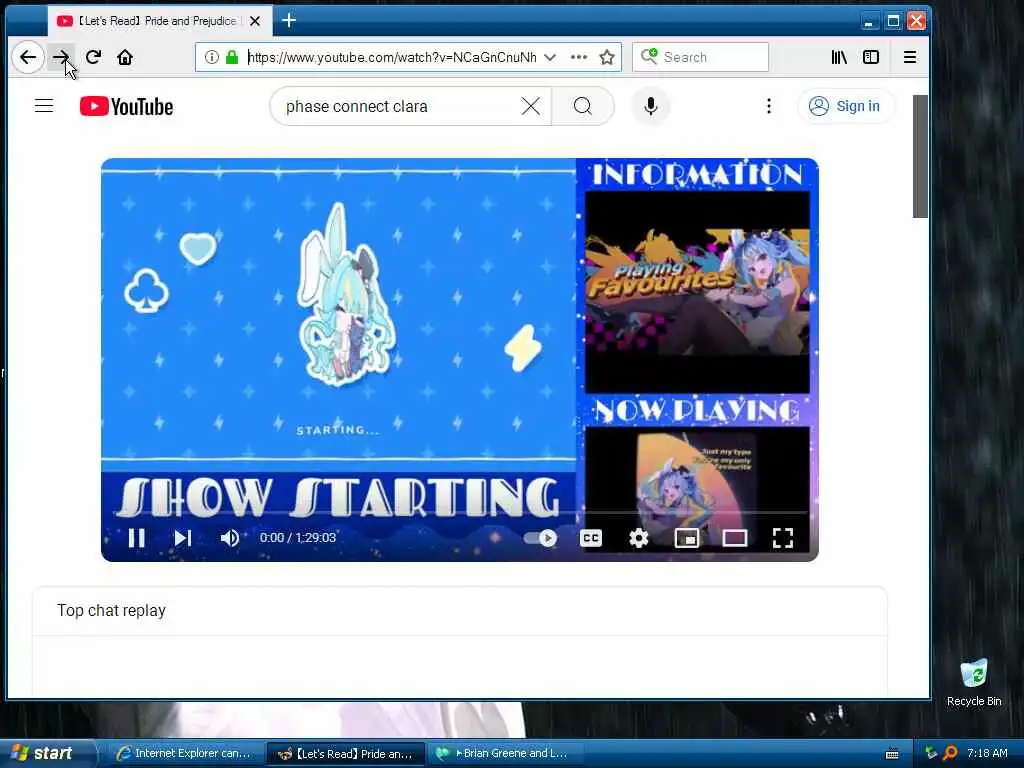Viewport: 1024px width, 768px height.
Task: Toggle the autoplay switch
Action: [x=540, y=537]
